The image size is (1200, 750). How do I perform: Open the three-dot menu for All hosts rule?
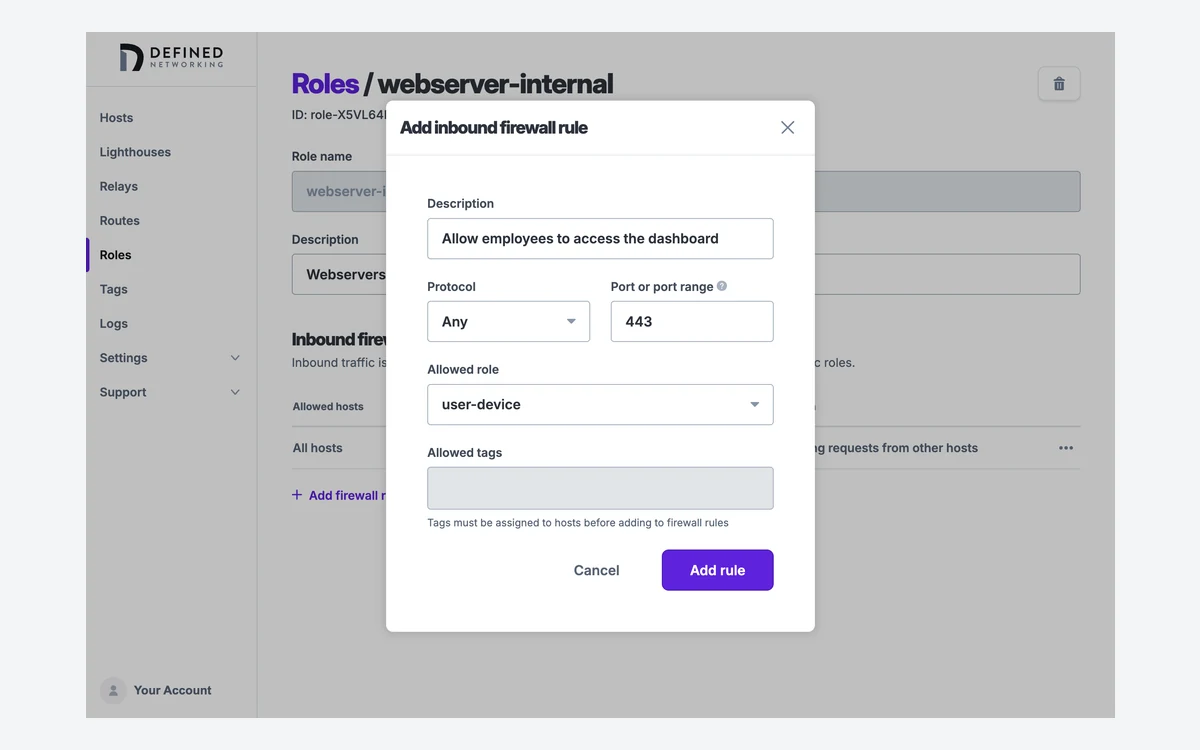[1066, 448]
